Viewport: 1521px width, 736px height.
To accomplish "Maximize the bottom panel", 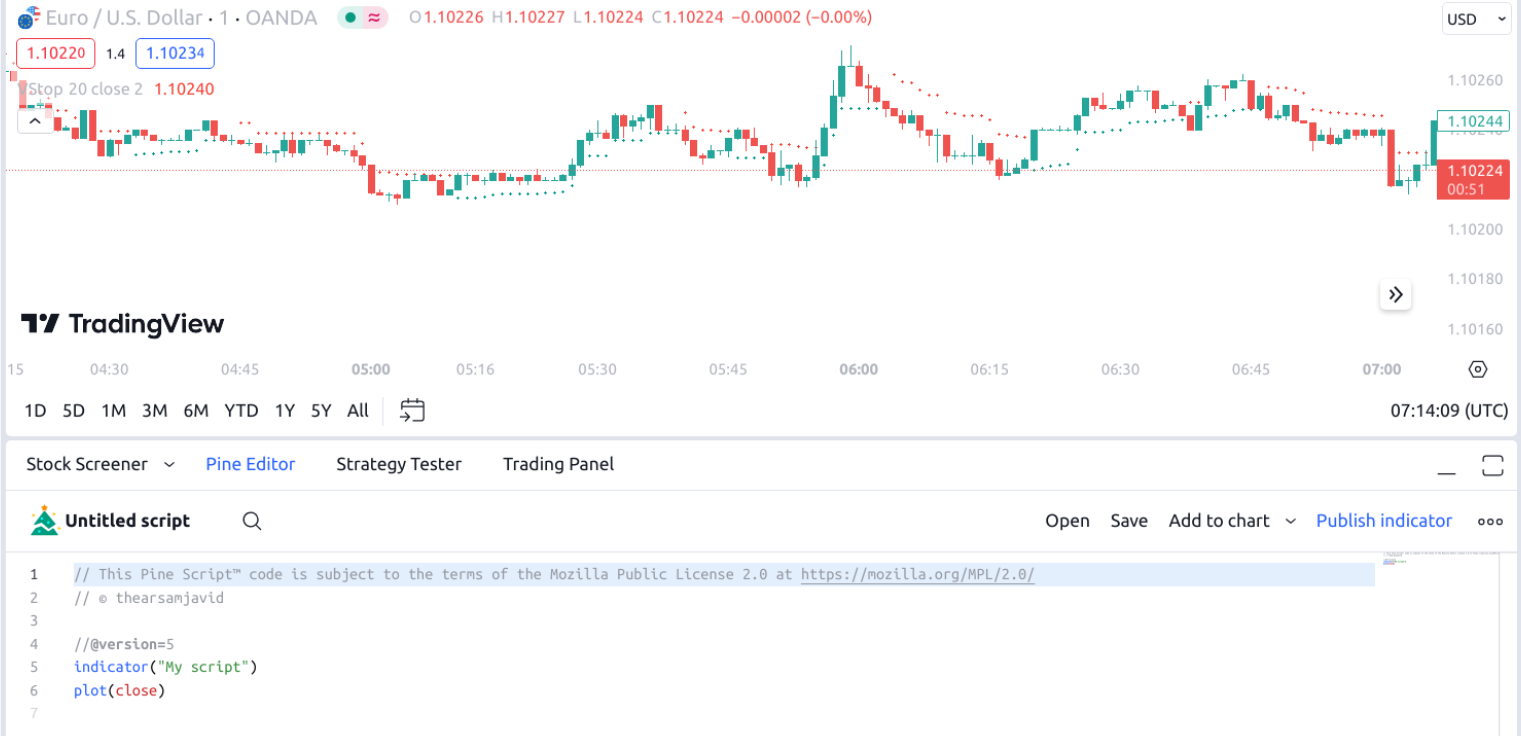I will click(1493, 465).
